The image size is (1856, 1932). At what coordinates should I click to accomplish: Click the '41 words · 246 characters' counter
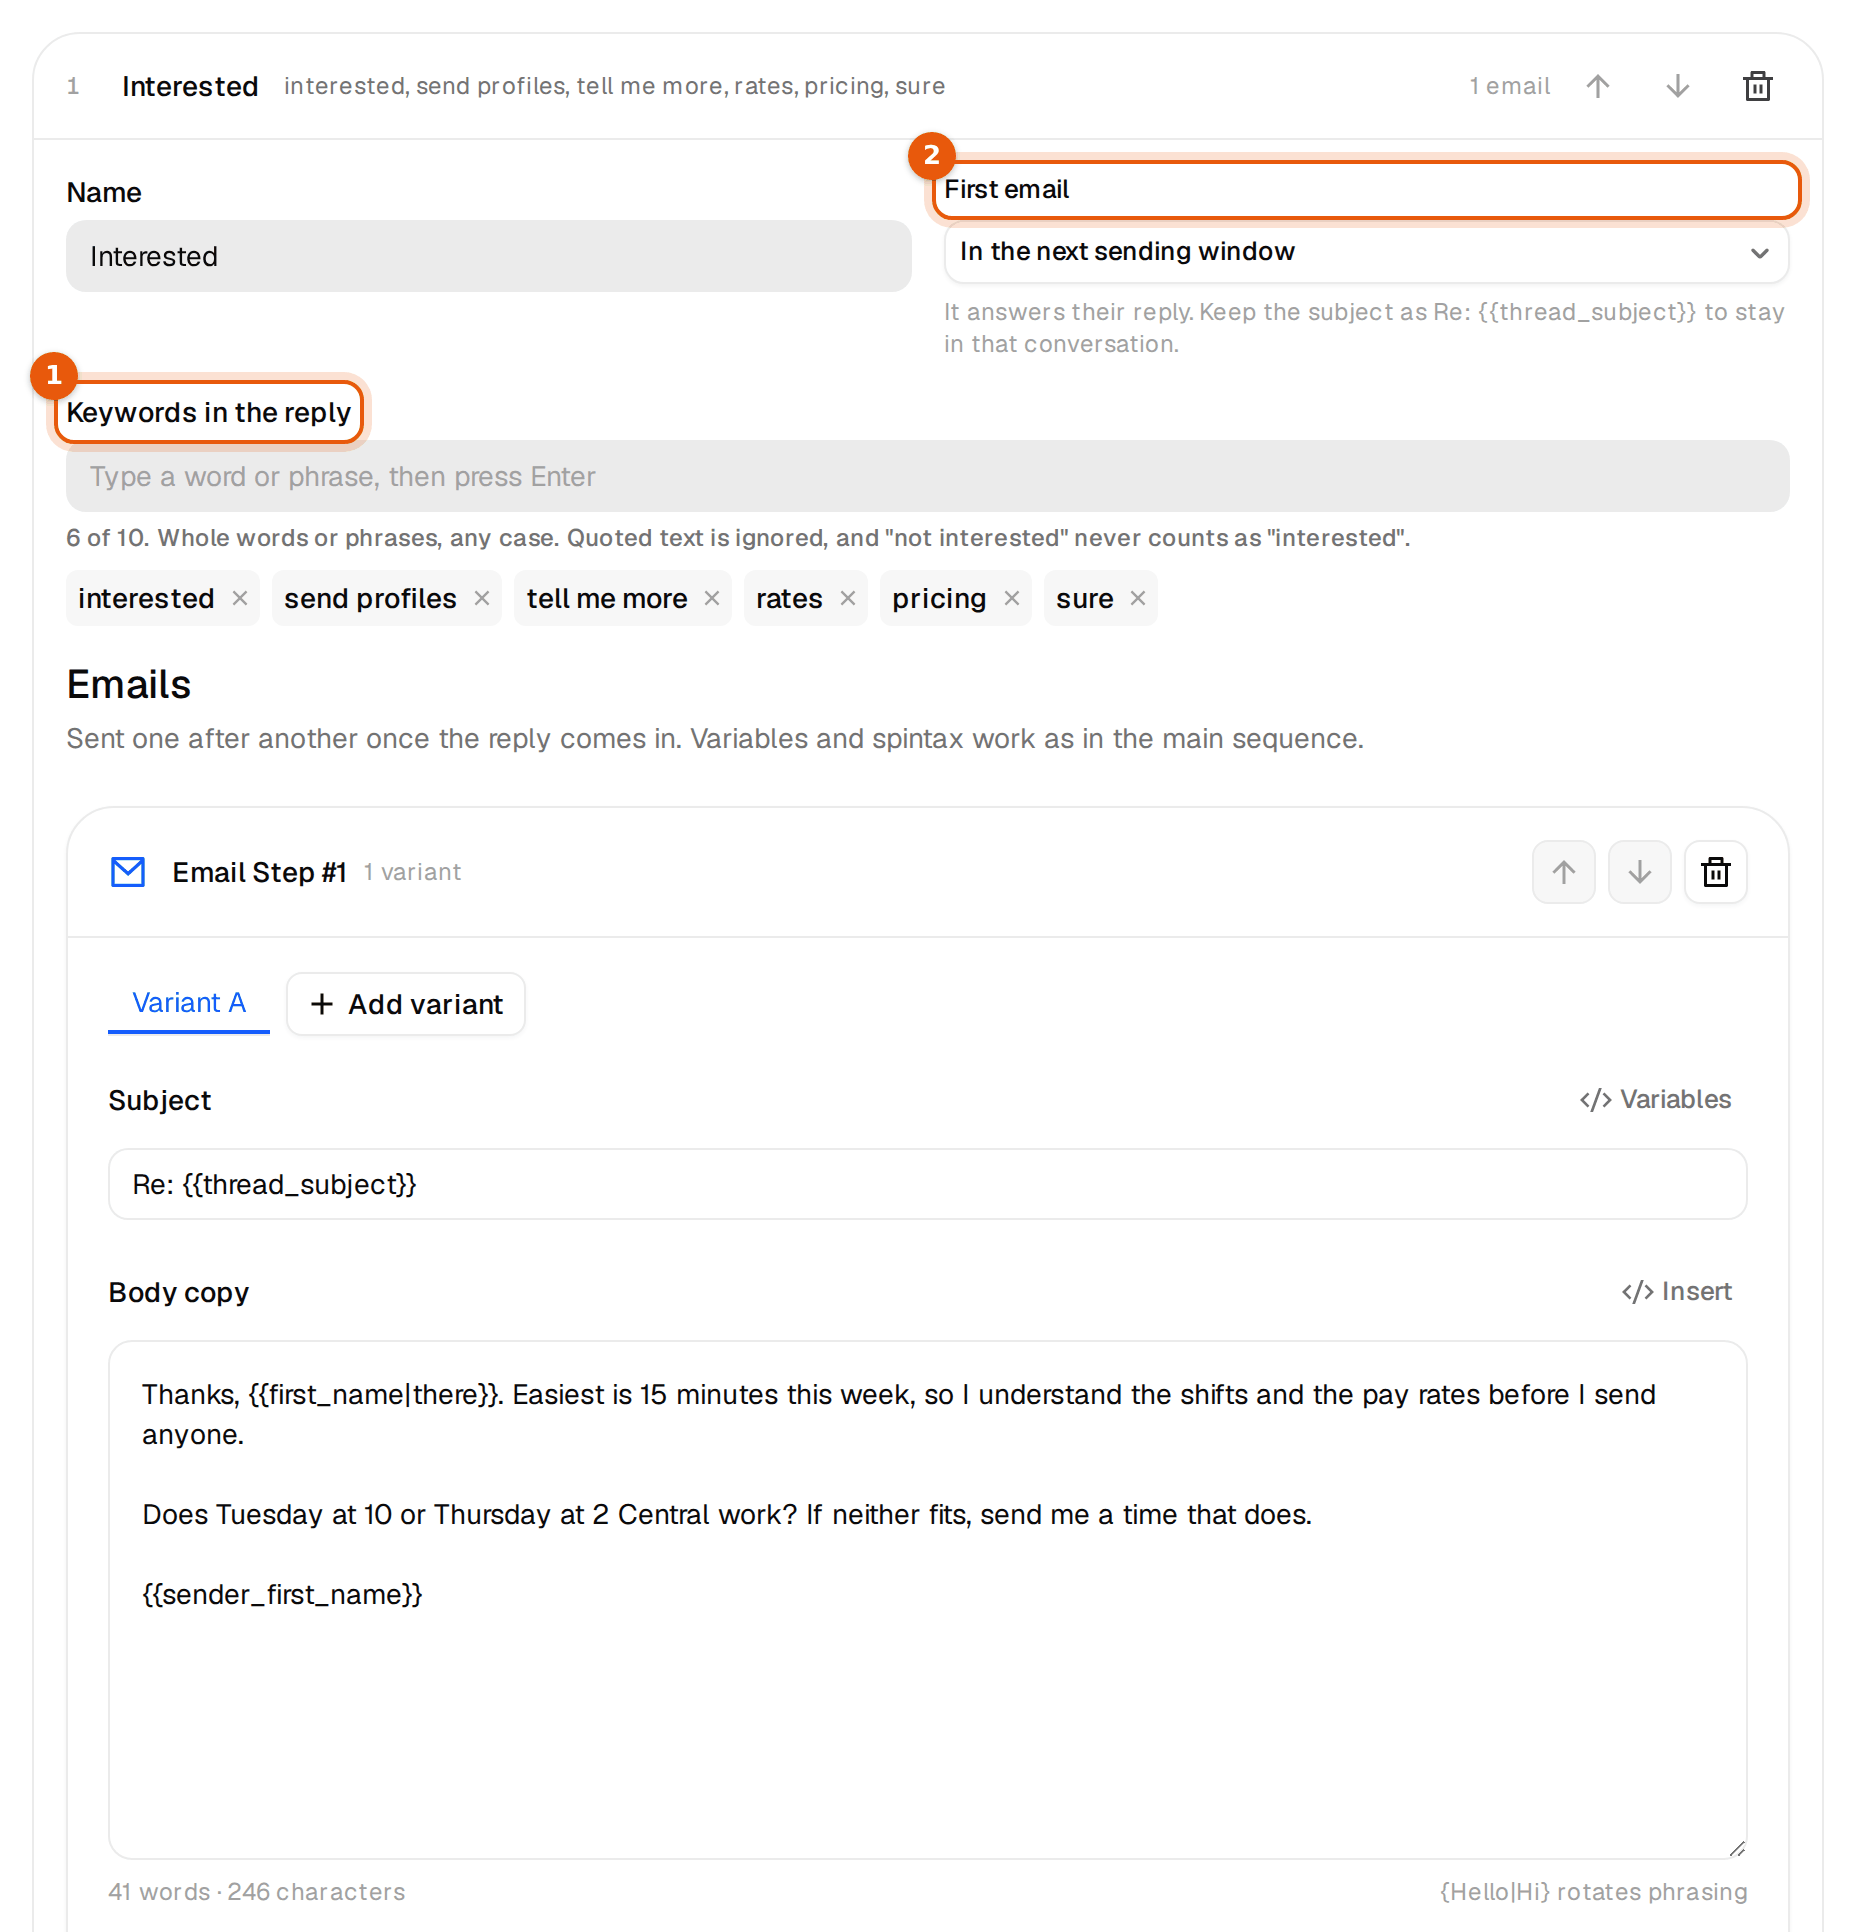256,1892
